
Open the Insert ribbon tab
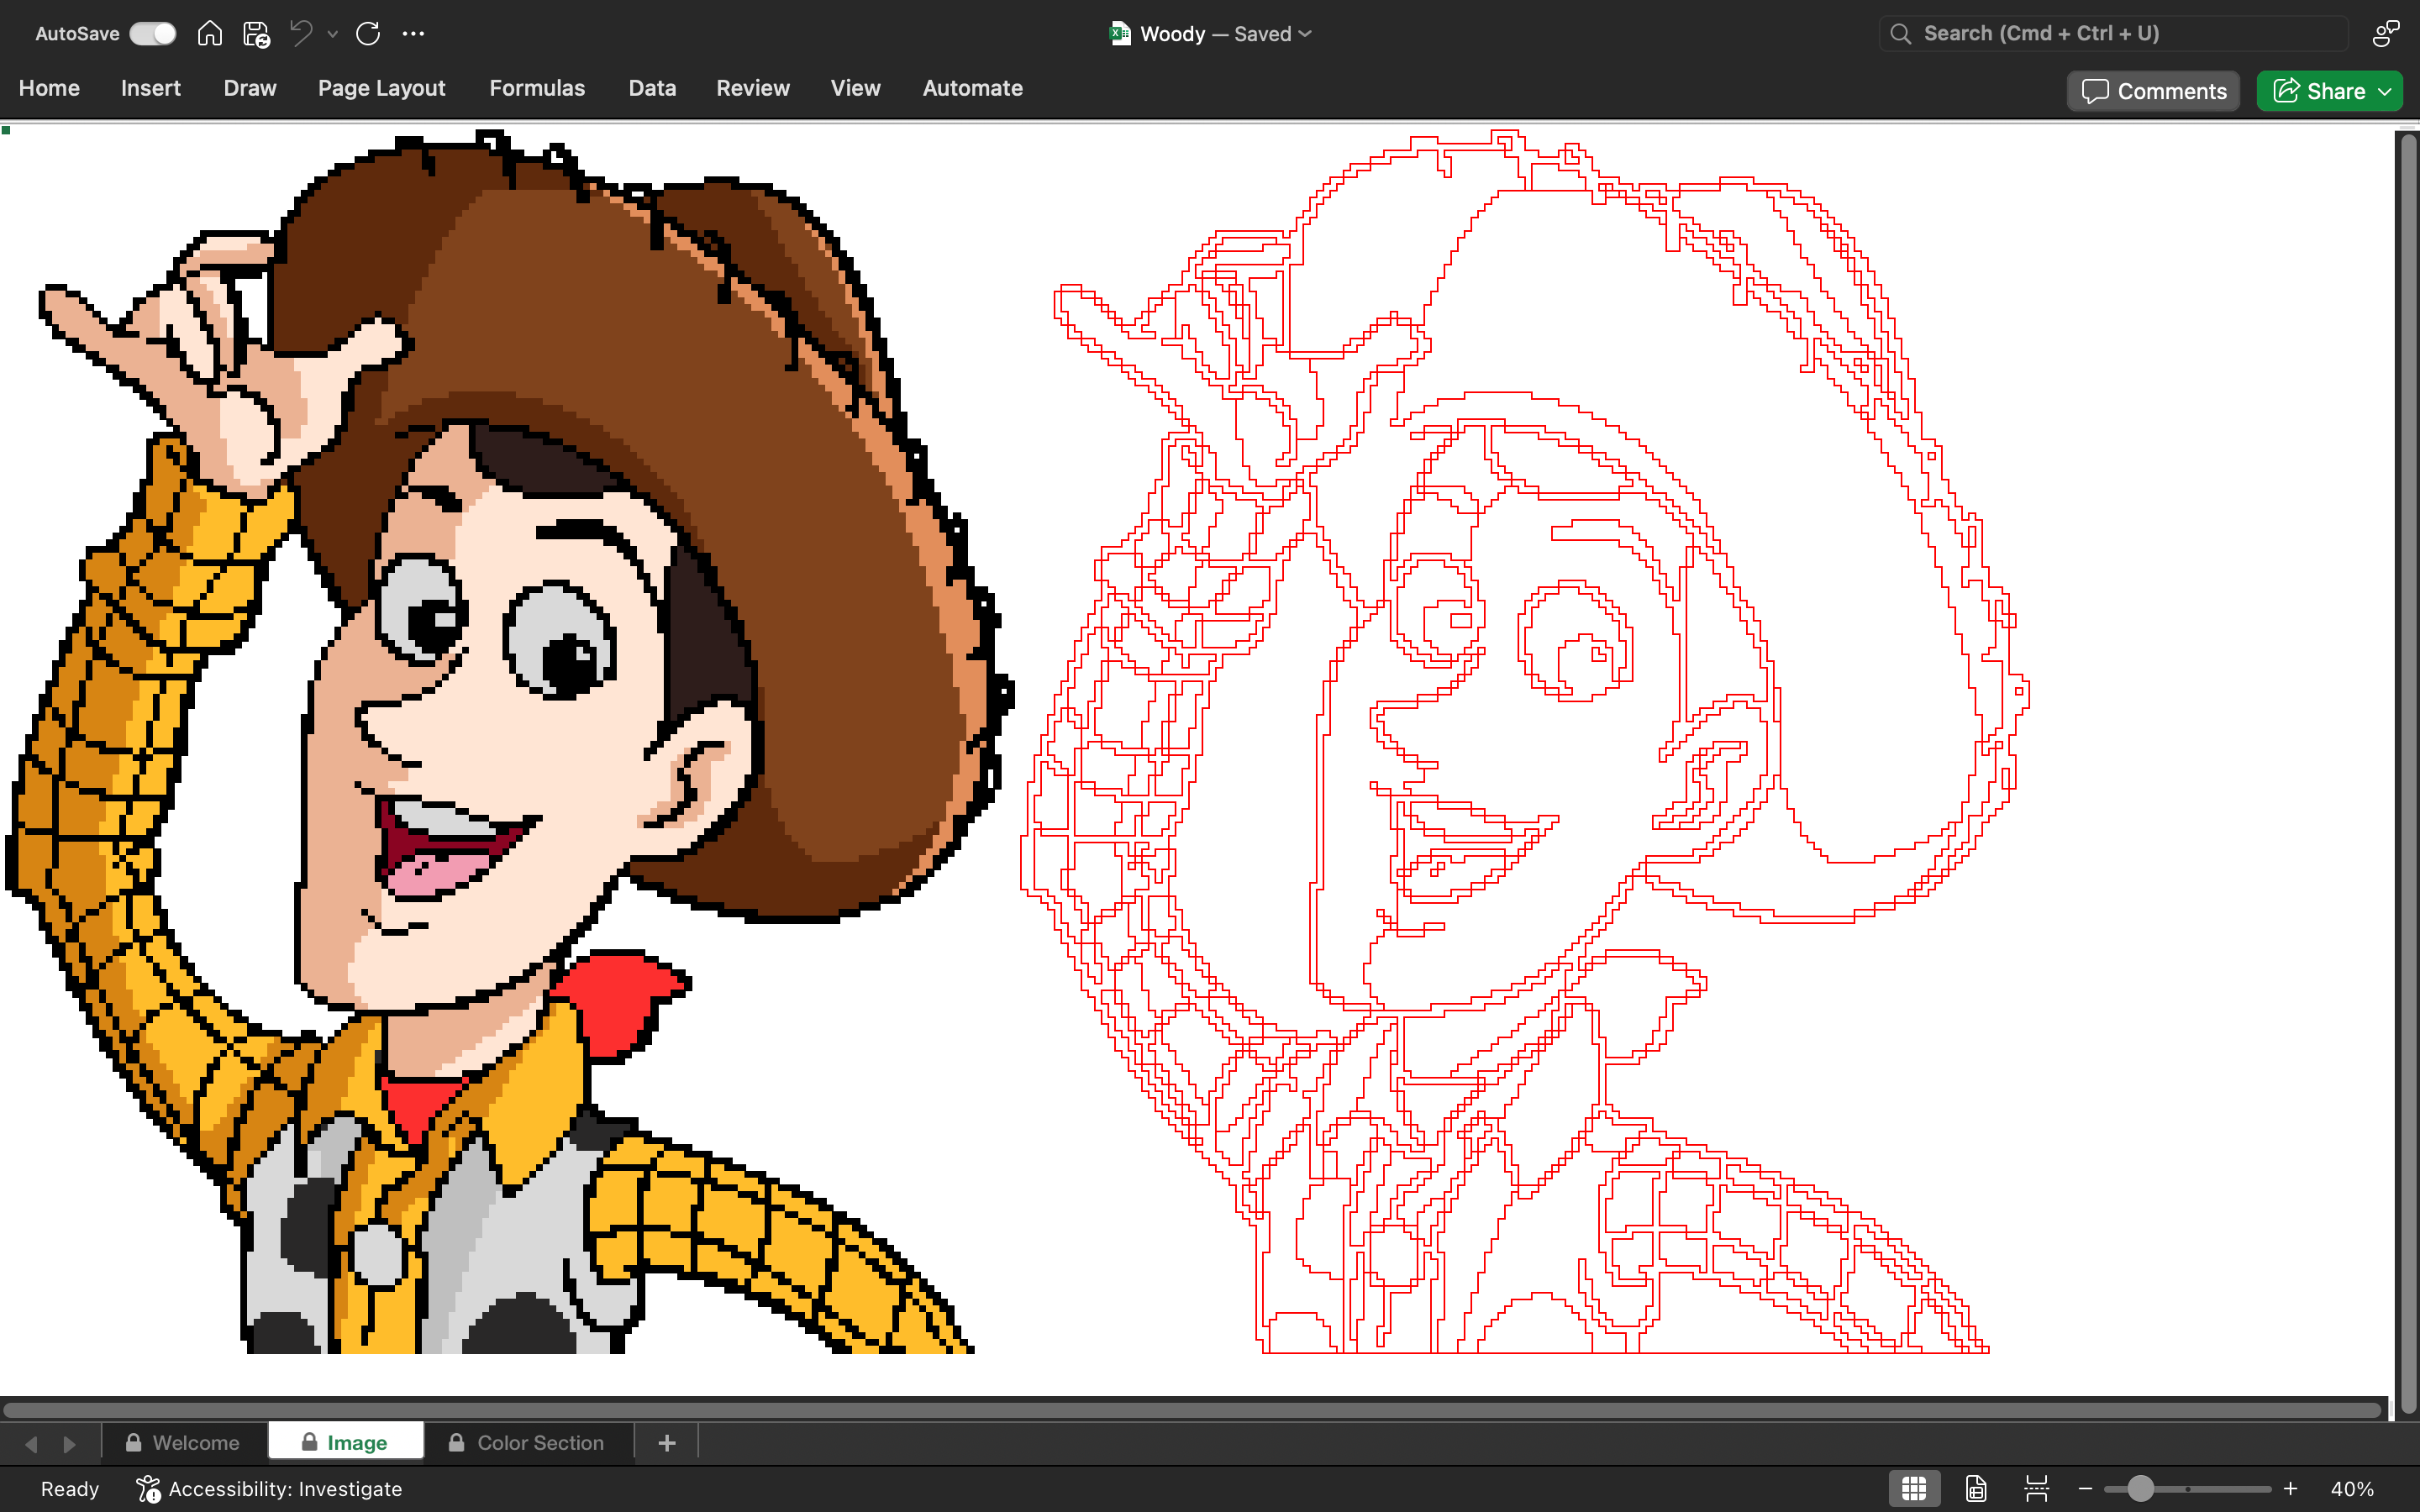click(151, 88)
